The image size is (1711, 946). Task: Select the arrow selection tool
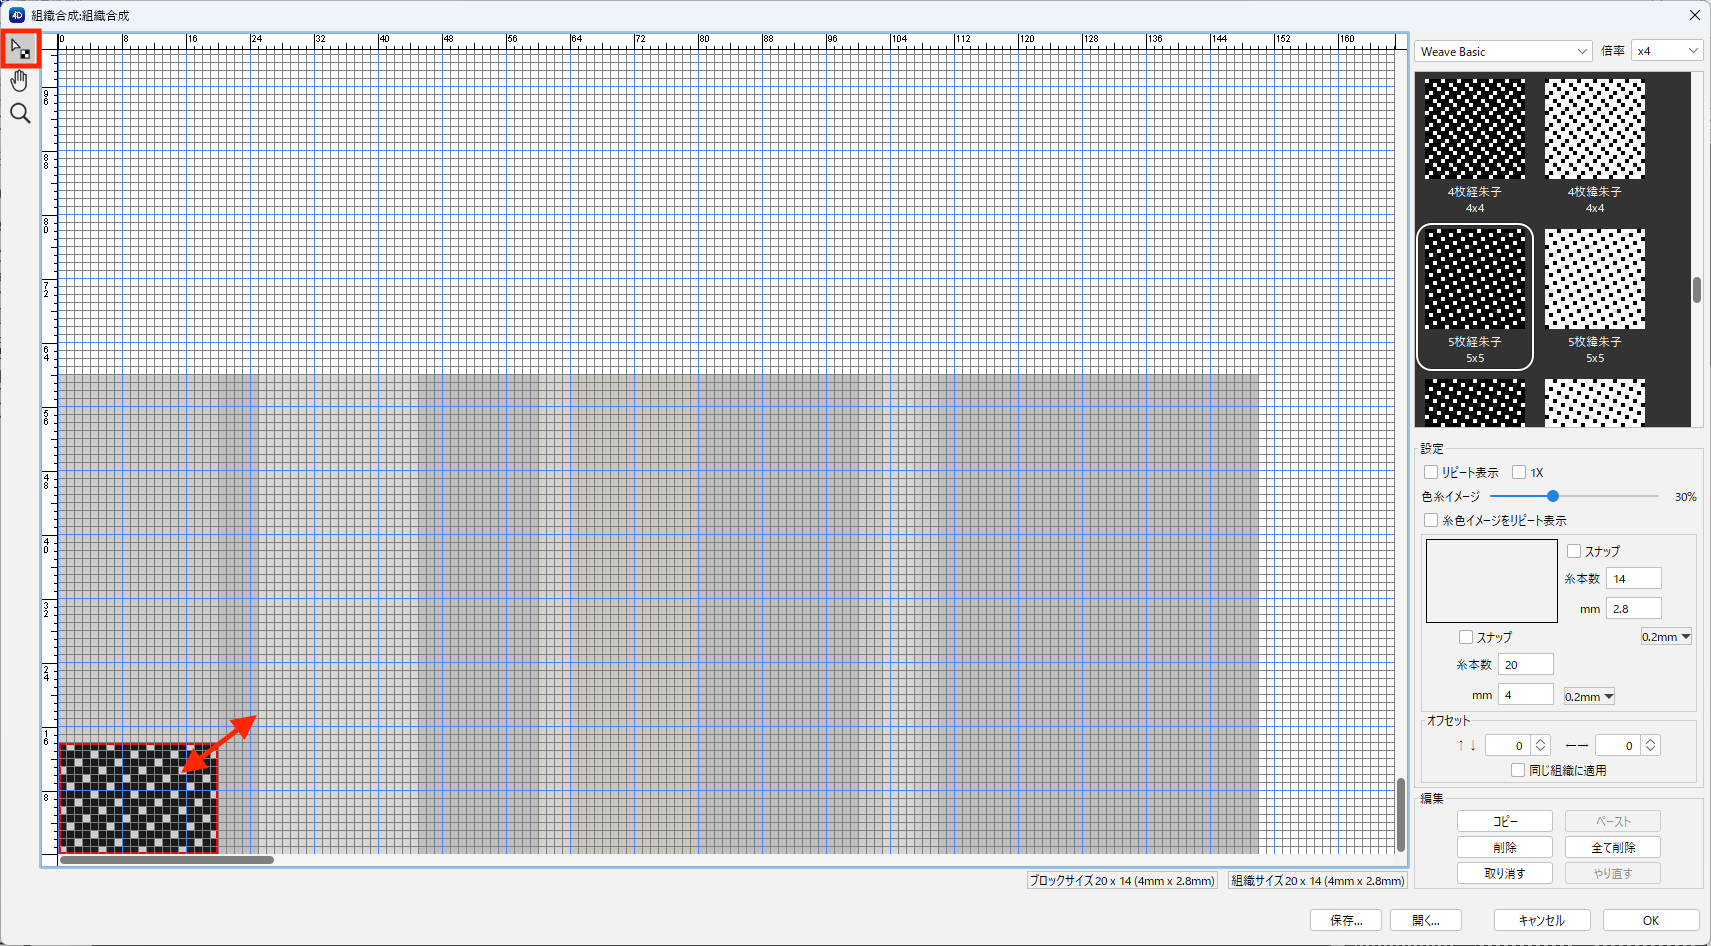[20, 49]
